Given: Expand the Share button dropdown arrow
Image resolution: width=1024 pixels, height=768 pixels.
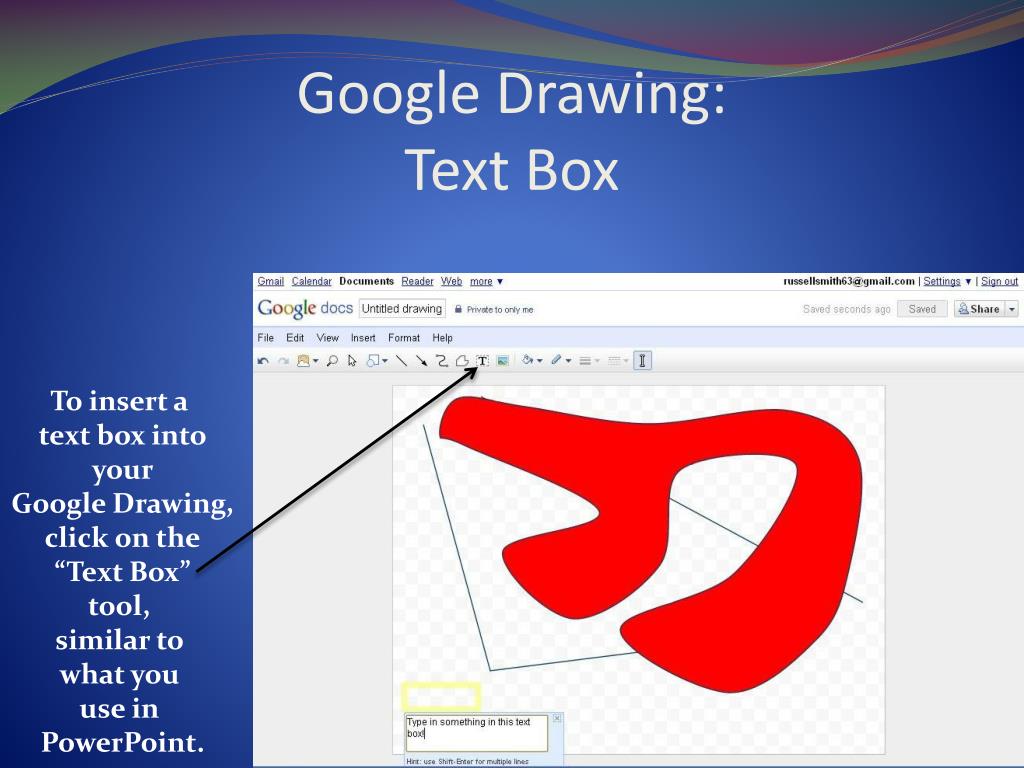Looking at the screenshot, I should [1012, 309].
